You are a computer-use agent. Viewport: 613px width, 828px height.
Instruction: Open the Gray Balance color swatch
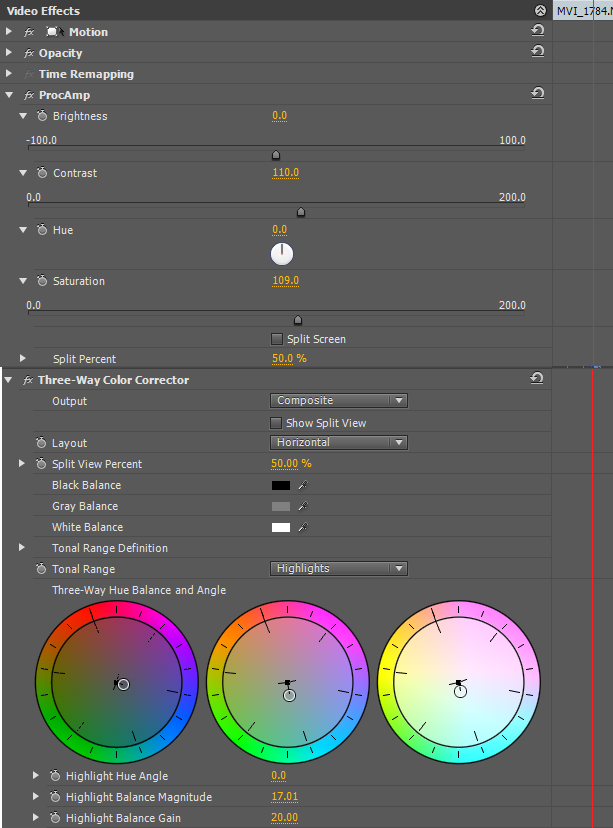pyautogui.click(x=281, y=506)
